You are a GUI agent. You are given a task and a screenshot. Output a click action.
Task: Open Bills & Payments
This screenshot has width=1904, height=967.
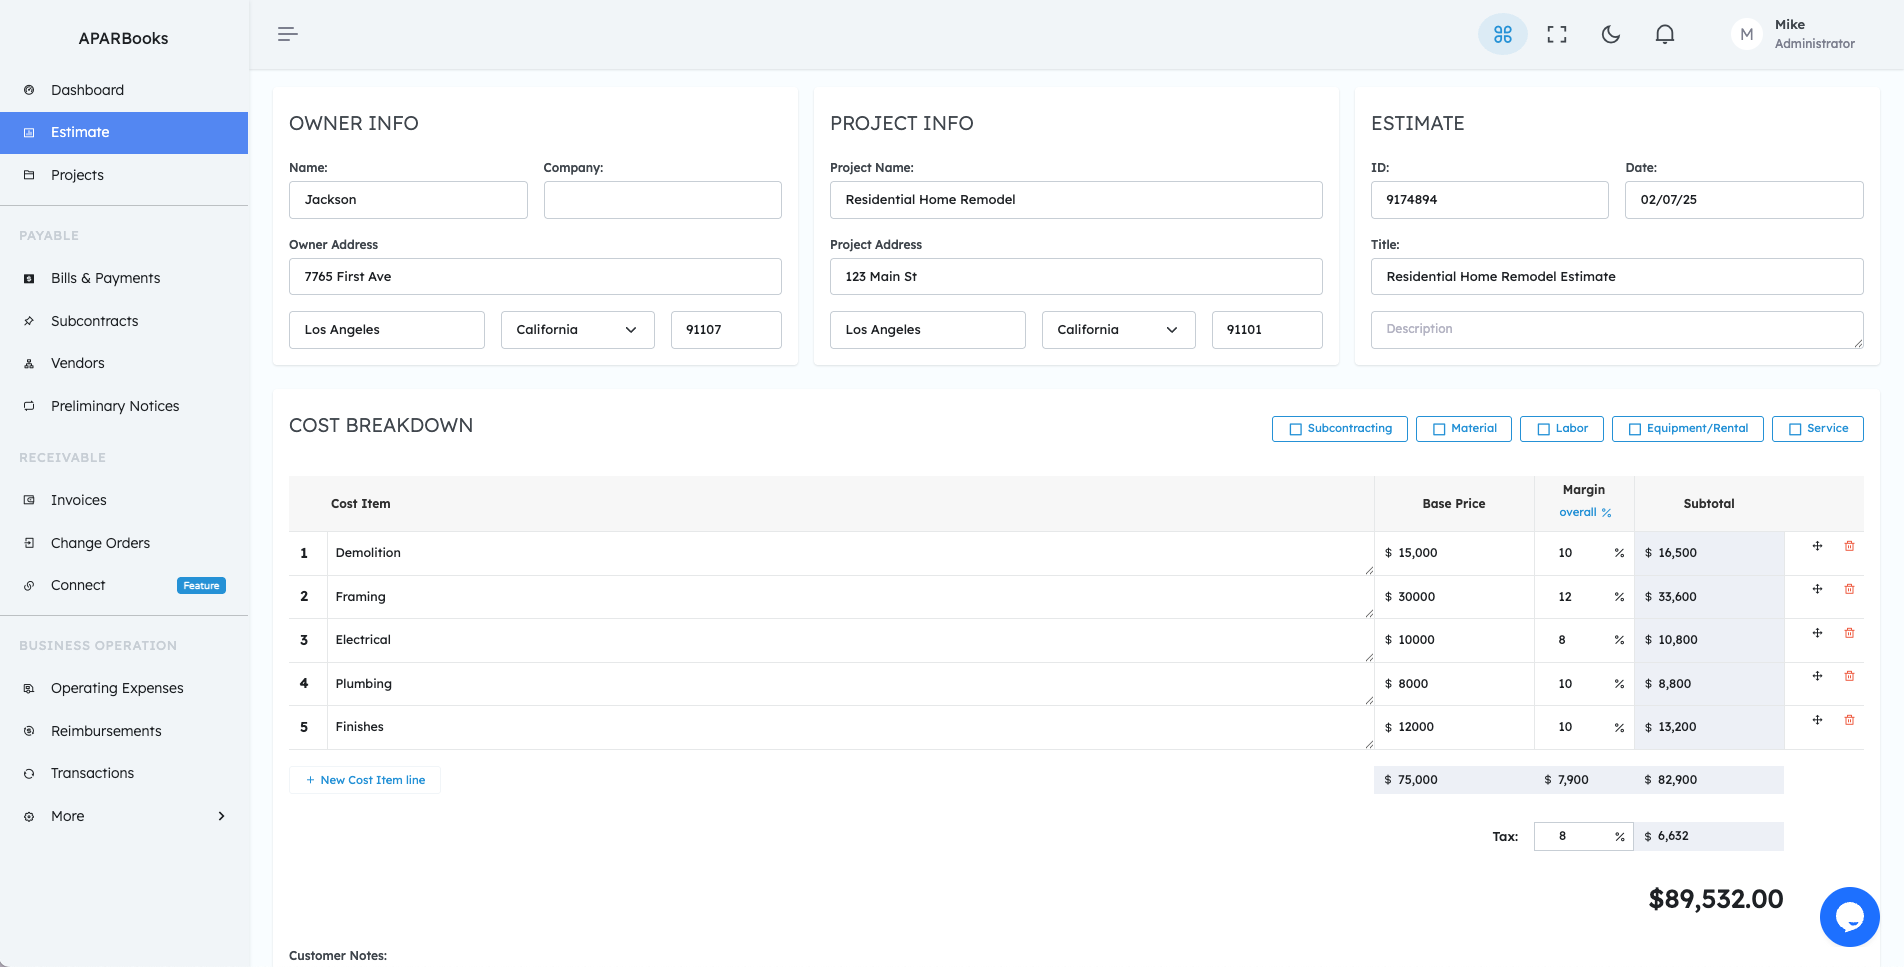pos(105,278)
